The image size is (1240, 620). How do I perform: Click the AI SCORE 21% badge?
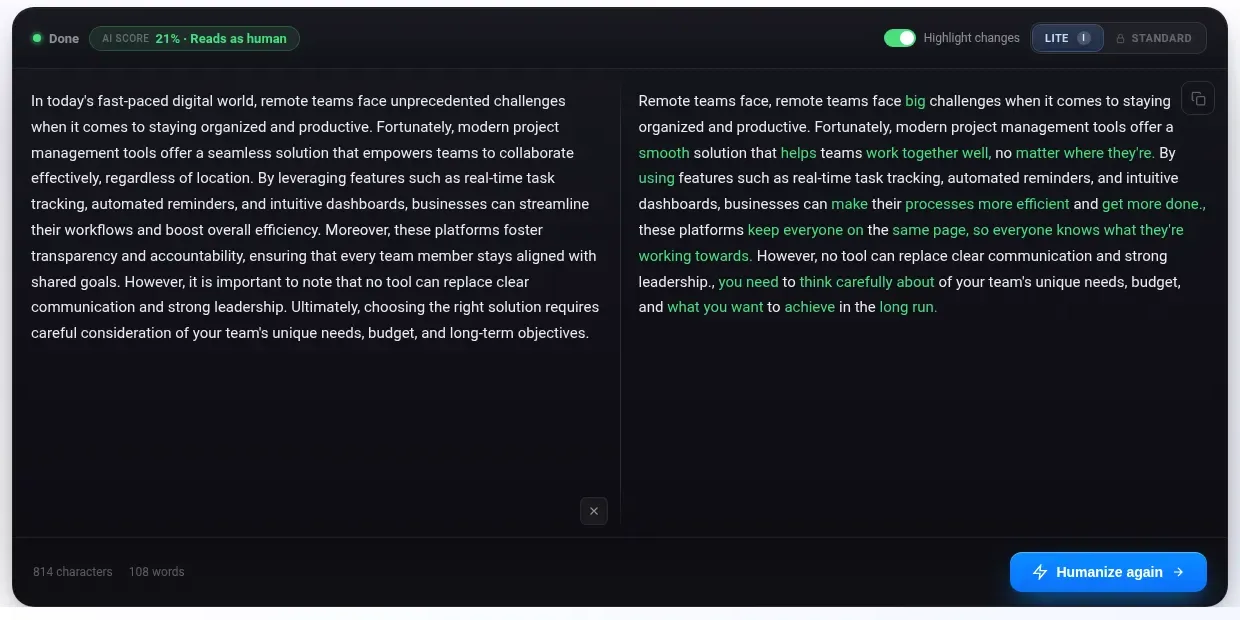pos(194,39)
